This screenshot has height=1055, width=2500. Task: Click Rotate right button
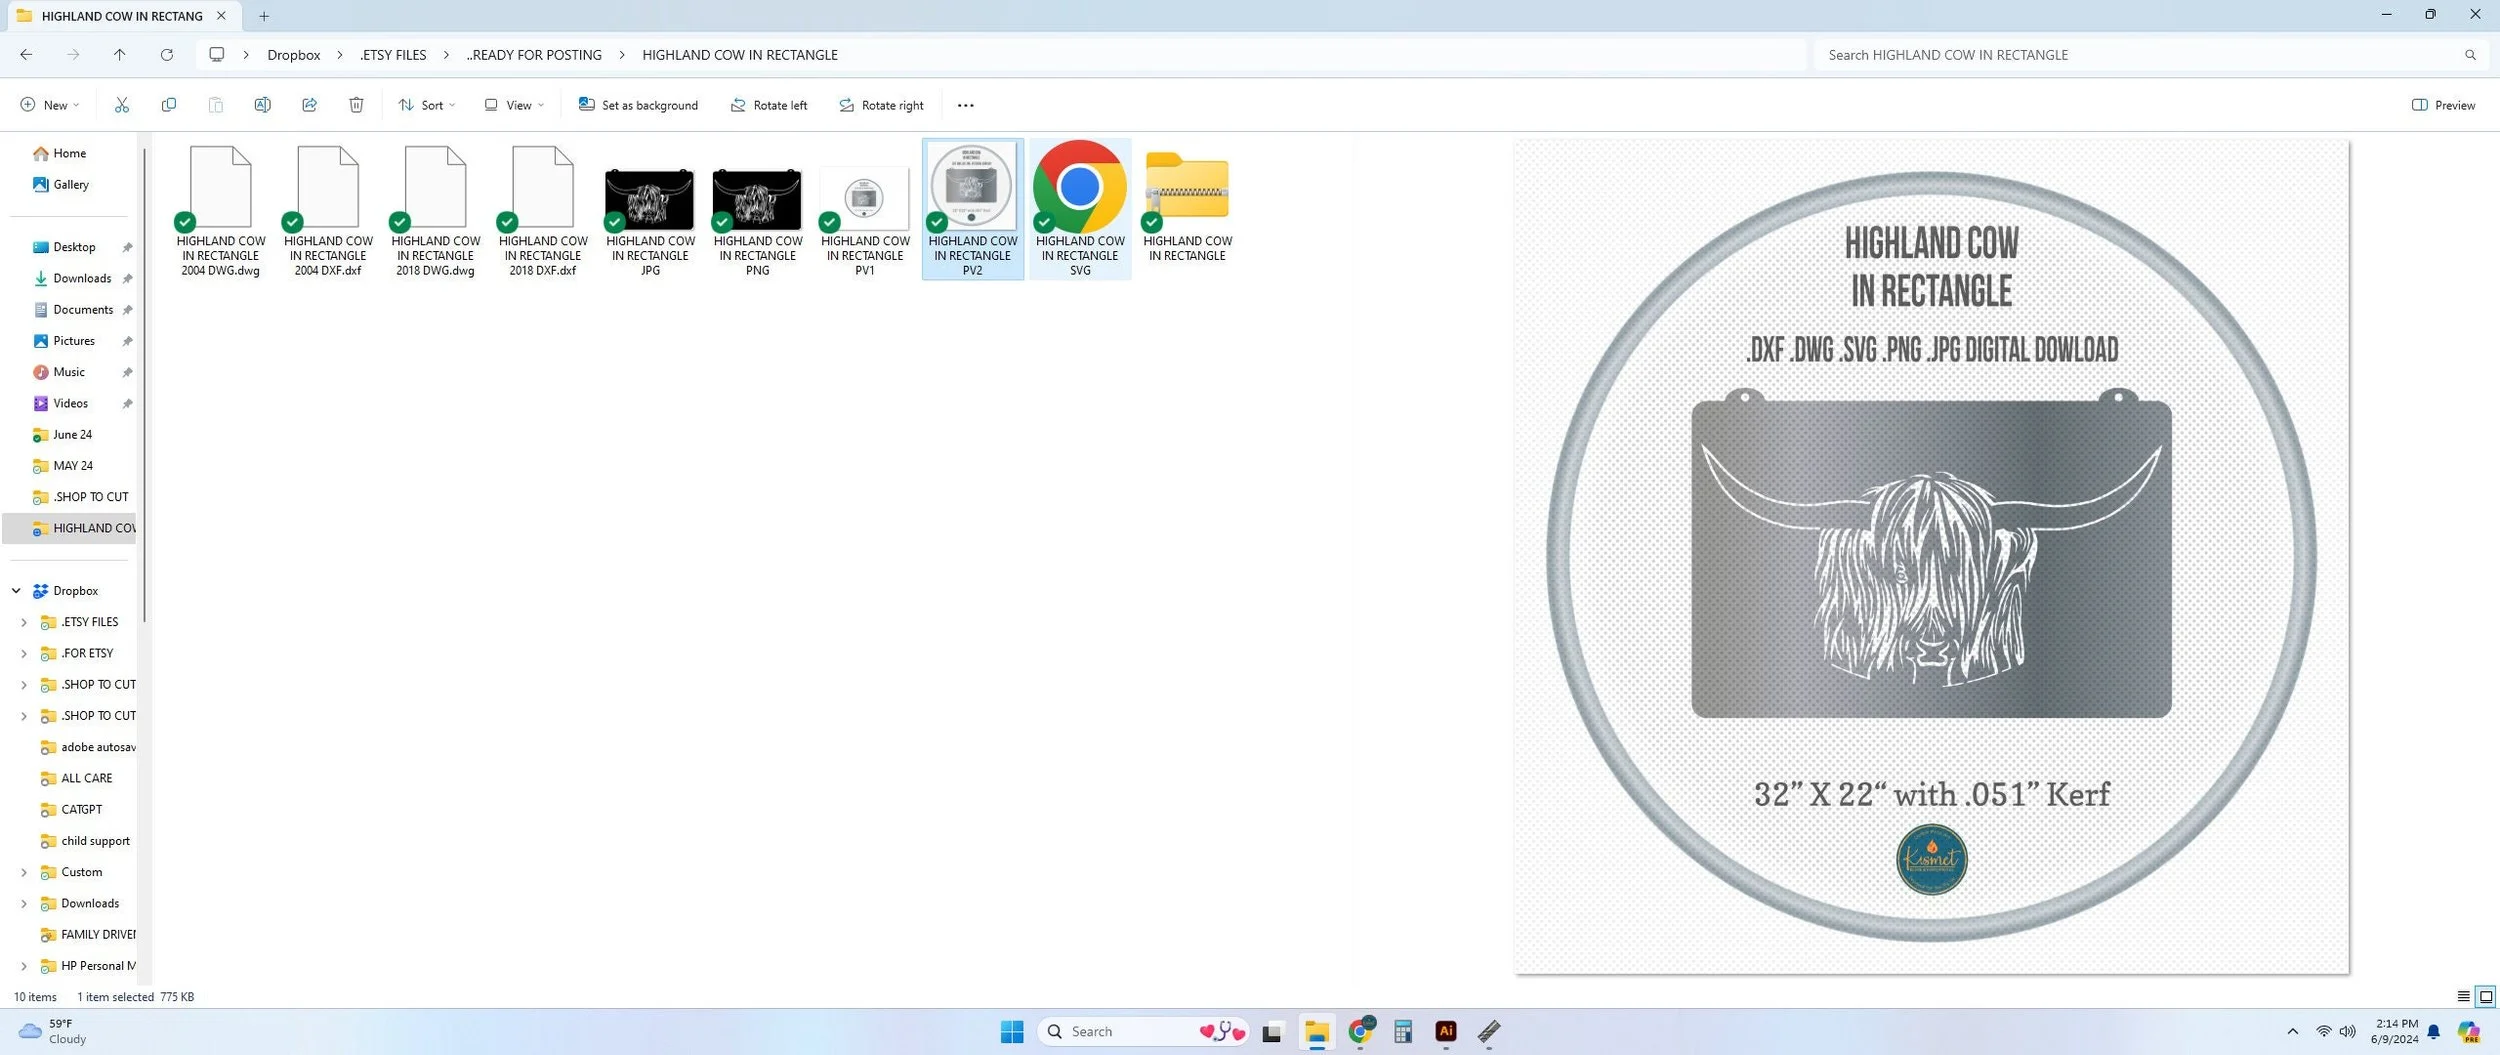pos(881,105)
